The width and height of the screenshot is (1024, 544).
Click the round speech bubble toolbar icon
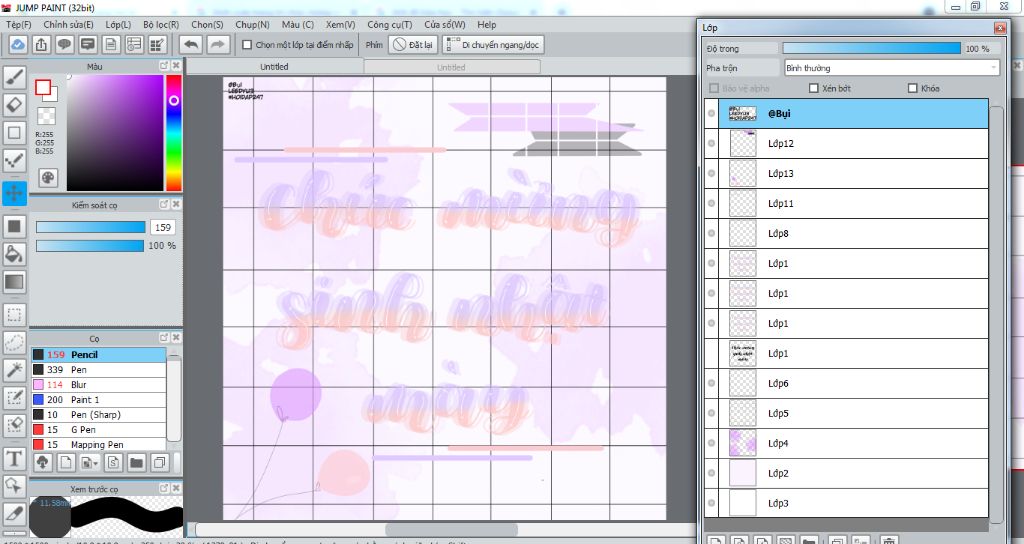[64, 44]
